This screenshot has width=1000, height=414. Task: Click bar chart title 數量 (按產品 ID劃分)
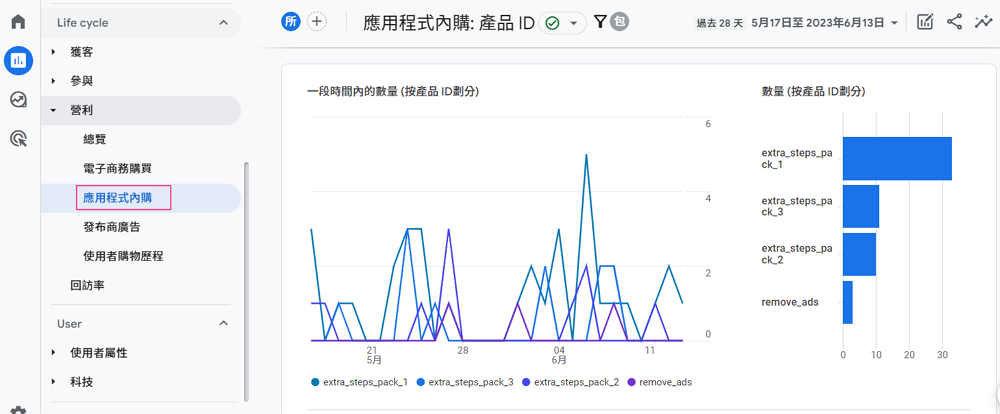coord(813,91)
